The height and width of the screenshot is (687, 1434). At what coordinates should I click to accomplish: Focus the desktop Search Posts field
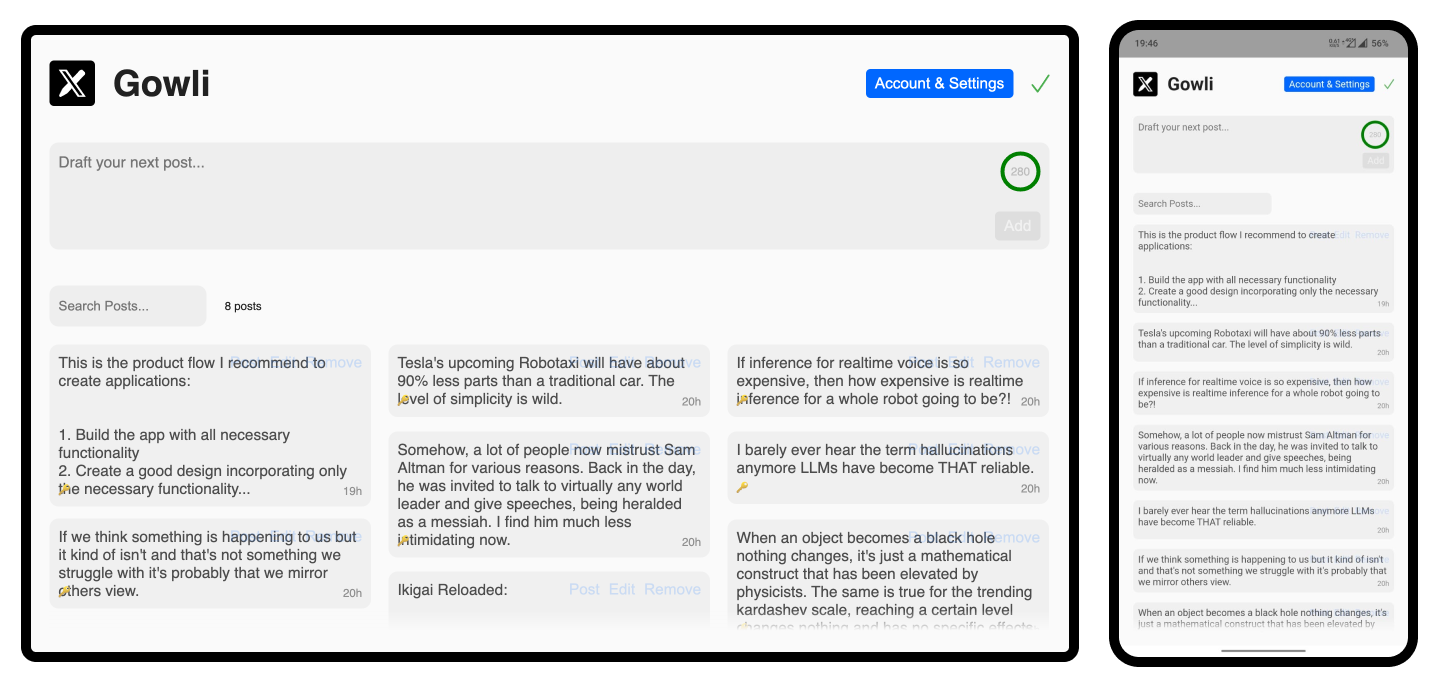coord(127,306)
